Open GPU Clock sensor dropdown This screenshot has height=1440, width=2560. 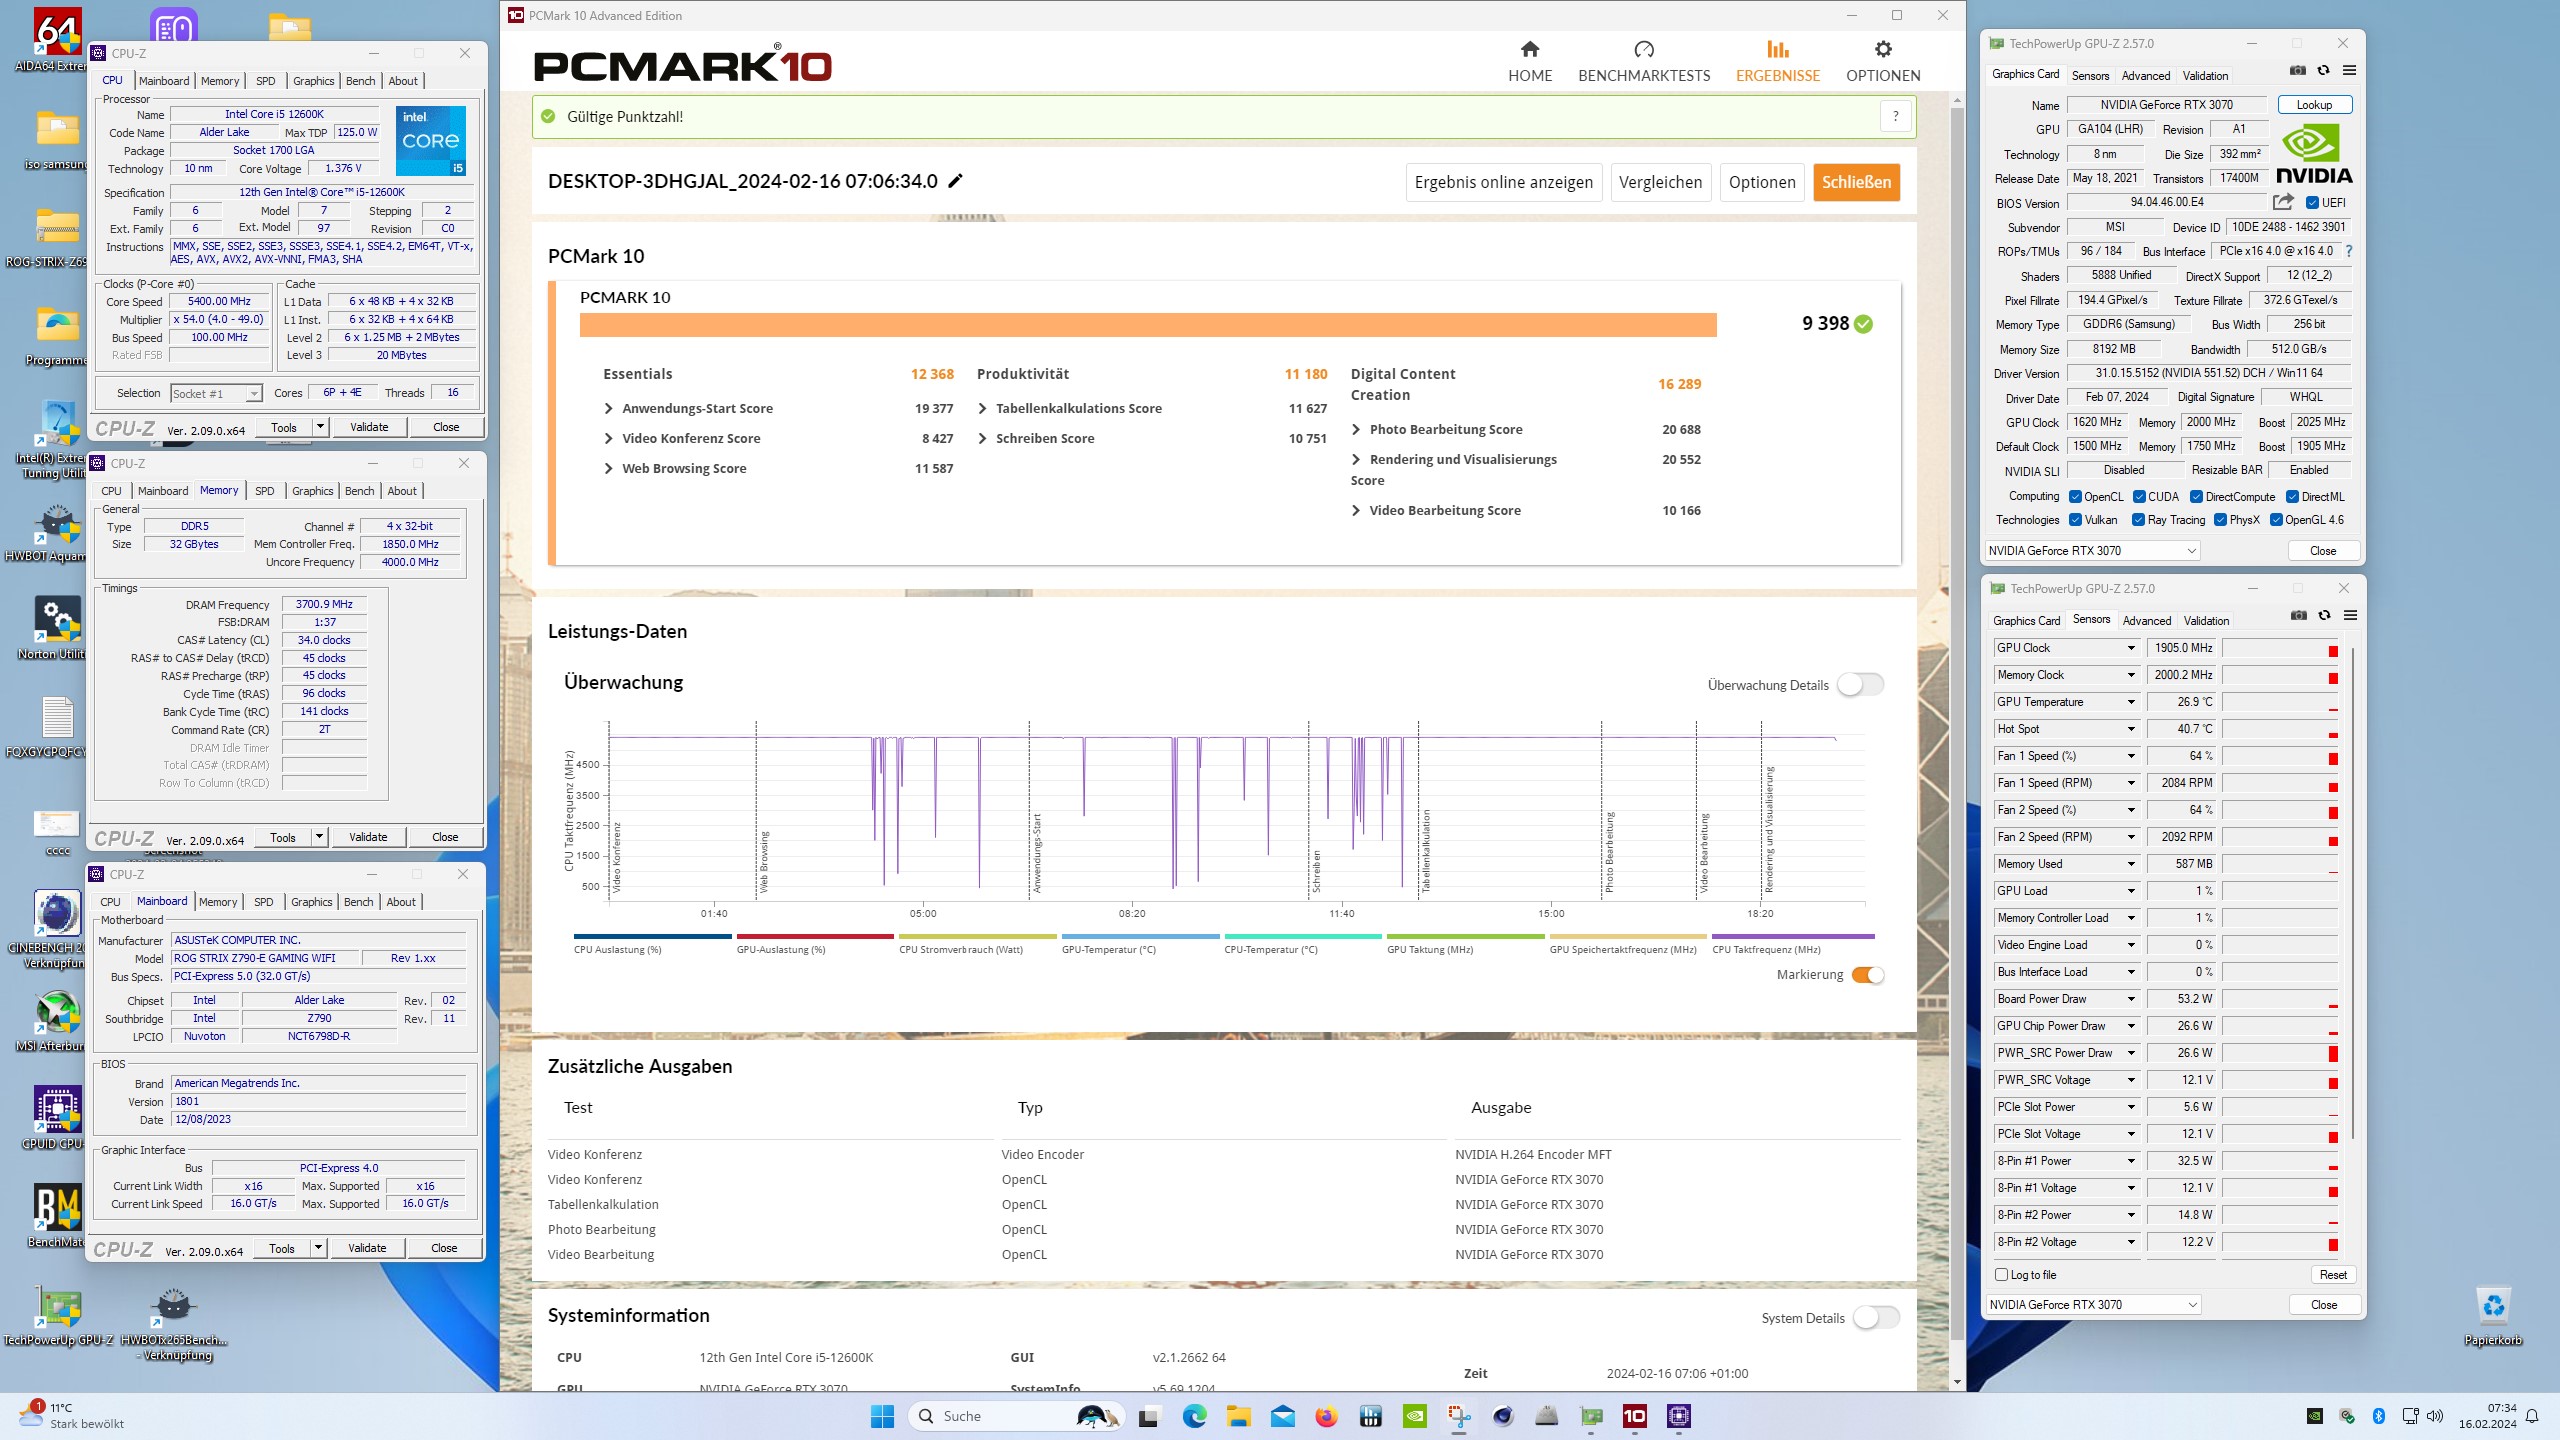pyautogui.click(x=2130, y=648)
